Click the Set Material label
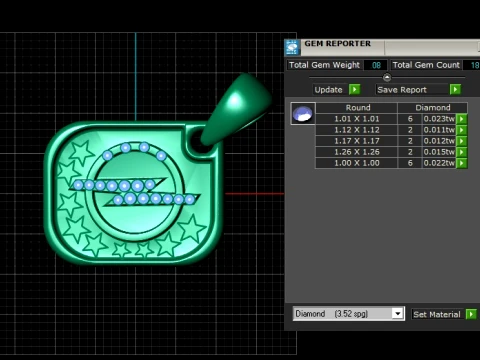The height and width of the screenshot is (360, 480). (x=437, y=314)
